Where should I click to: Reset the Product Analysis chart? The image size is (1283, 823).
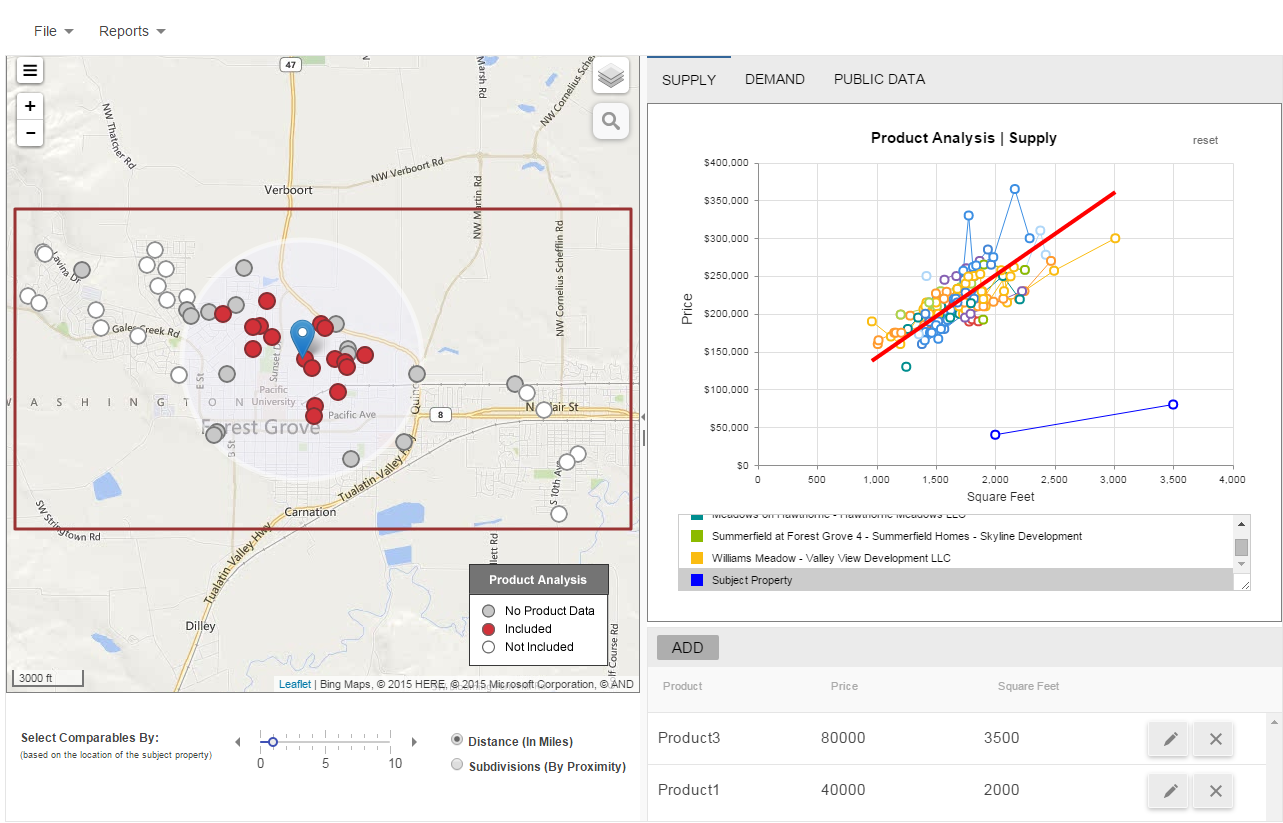(1205, 140)
